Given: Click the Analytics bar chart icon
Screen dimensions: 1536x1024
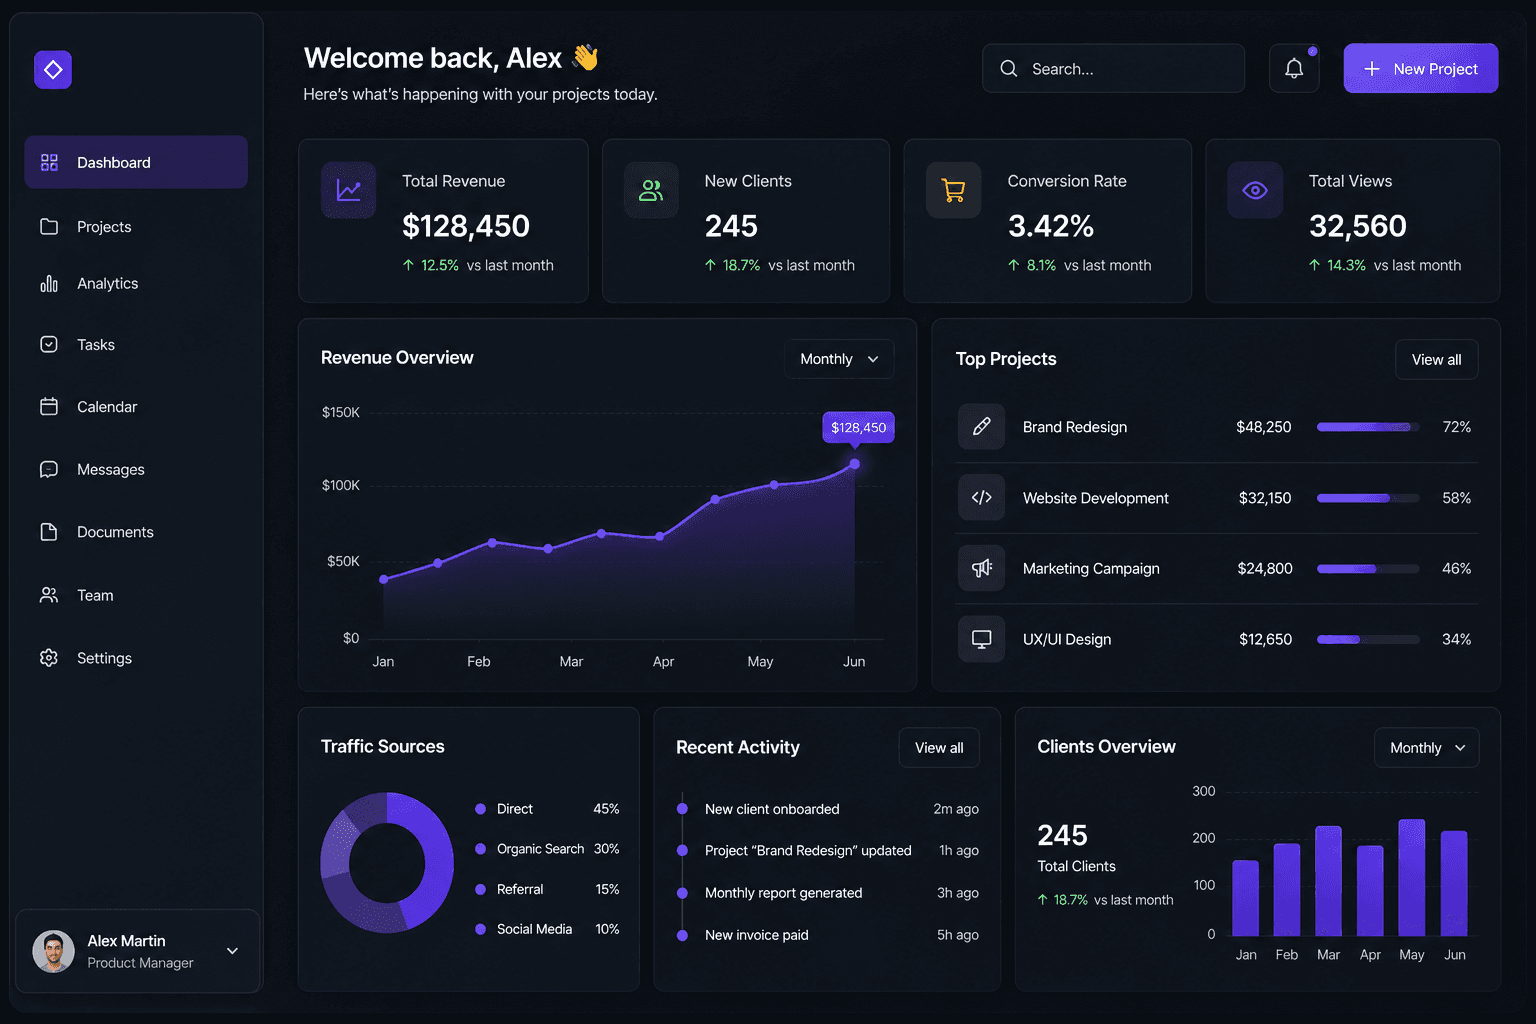Looking at the screenshot, I should (x=49, y=284).
